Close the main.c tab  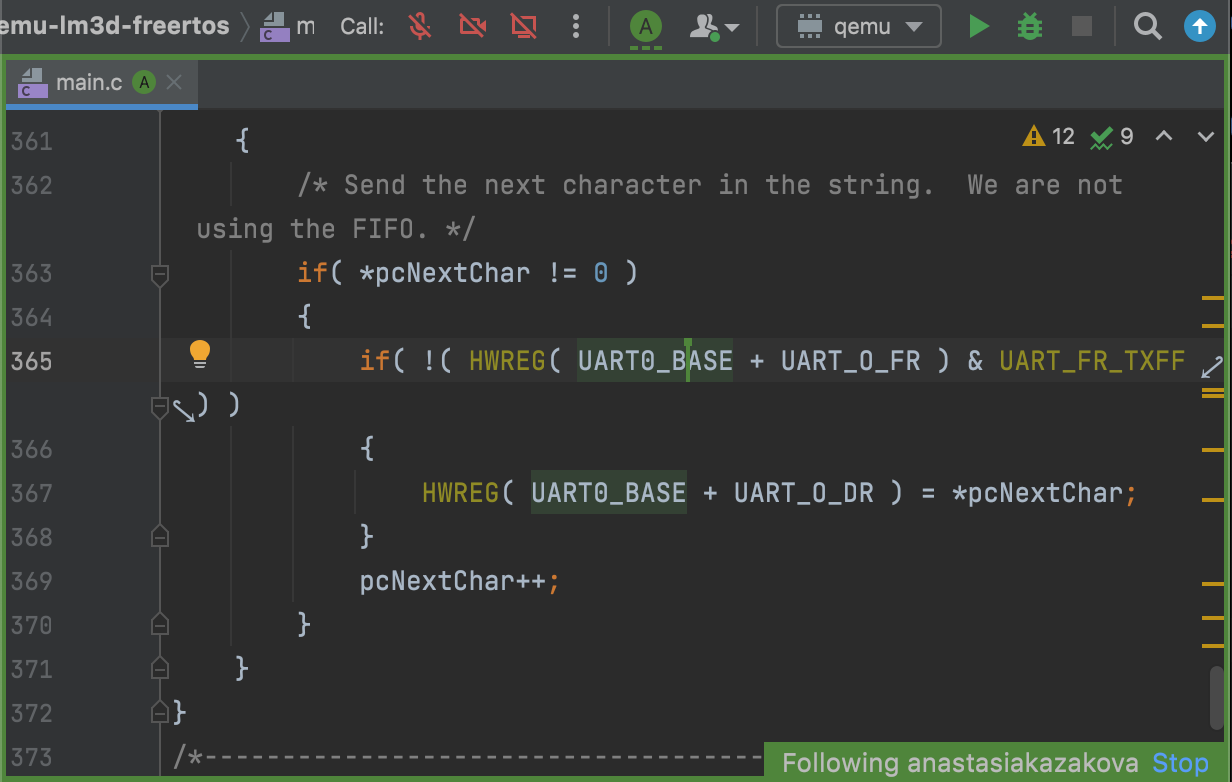(x=175, y=83)
